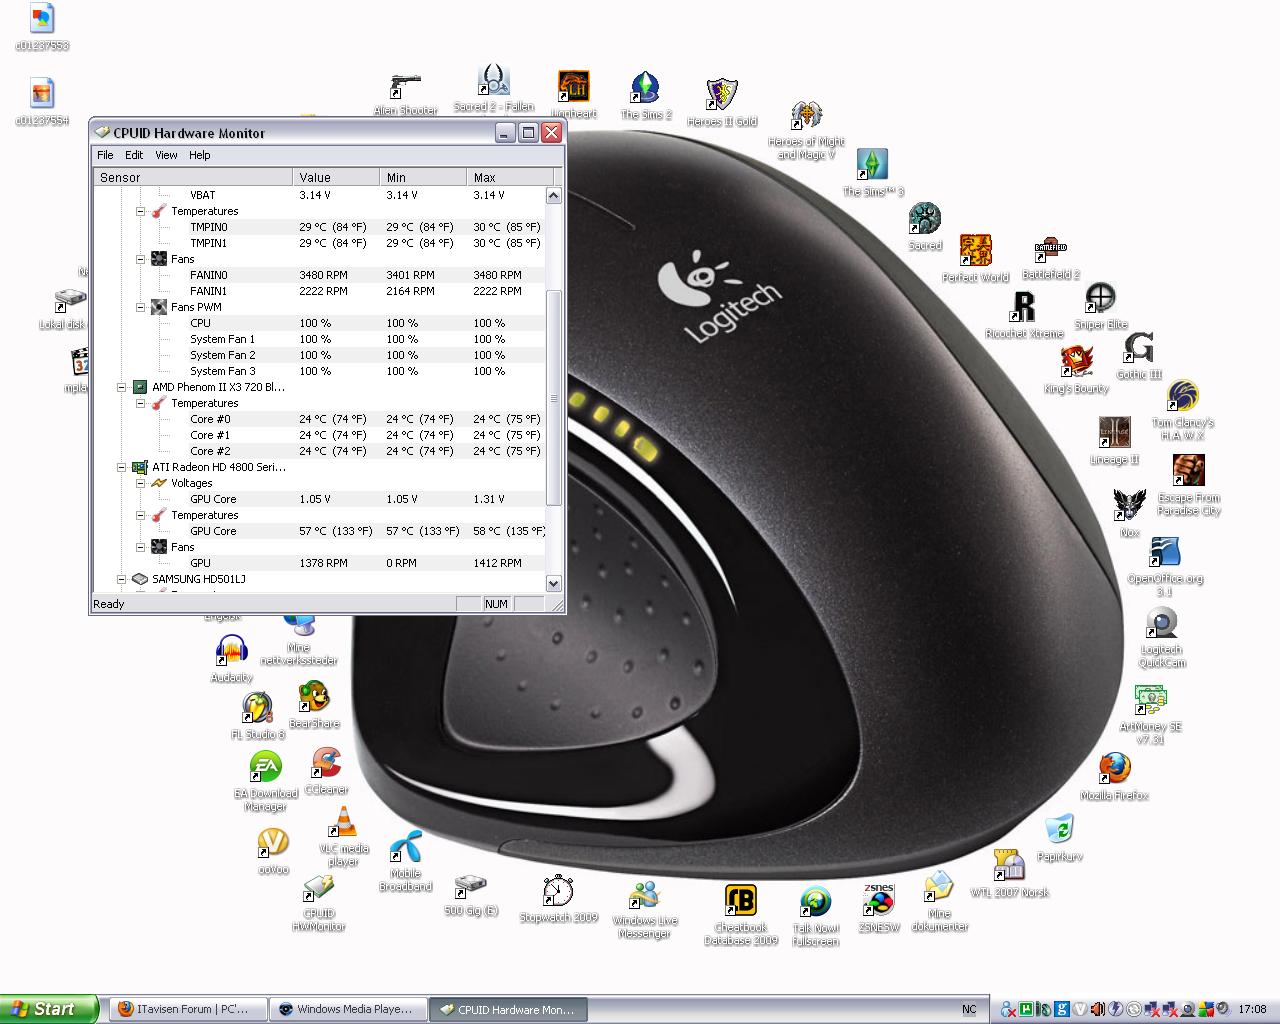
Task: Select the Core #1 temperature row
Action: click(320, 435)
